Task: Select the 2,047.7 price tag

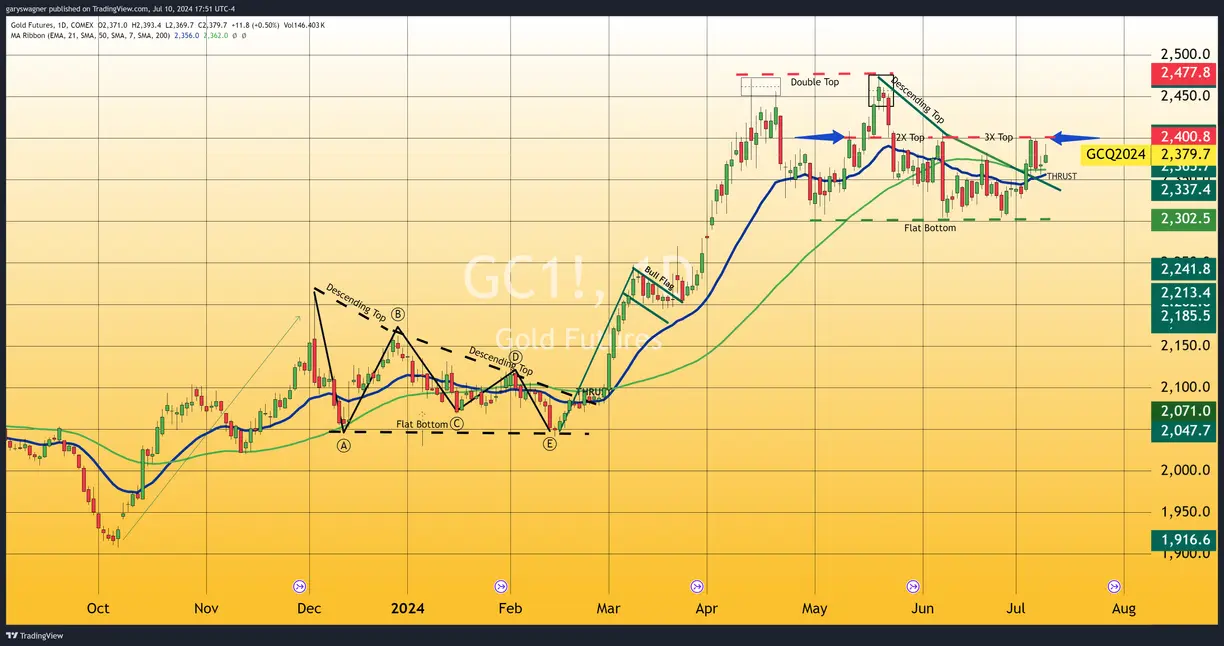Action: [1186, 431]
